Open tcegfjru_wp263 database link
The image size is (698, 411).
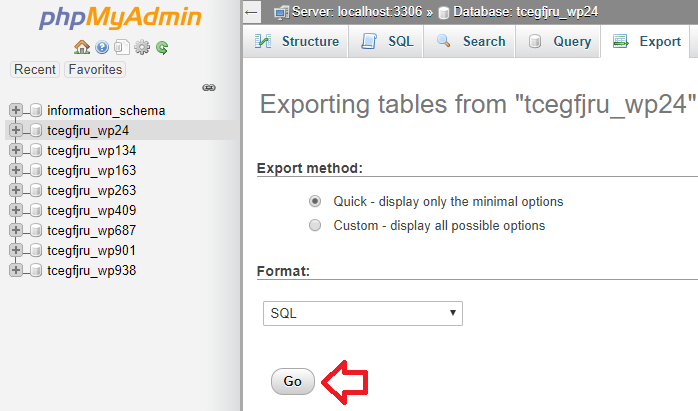pos(92,191)
